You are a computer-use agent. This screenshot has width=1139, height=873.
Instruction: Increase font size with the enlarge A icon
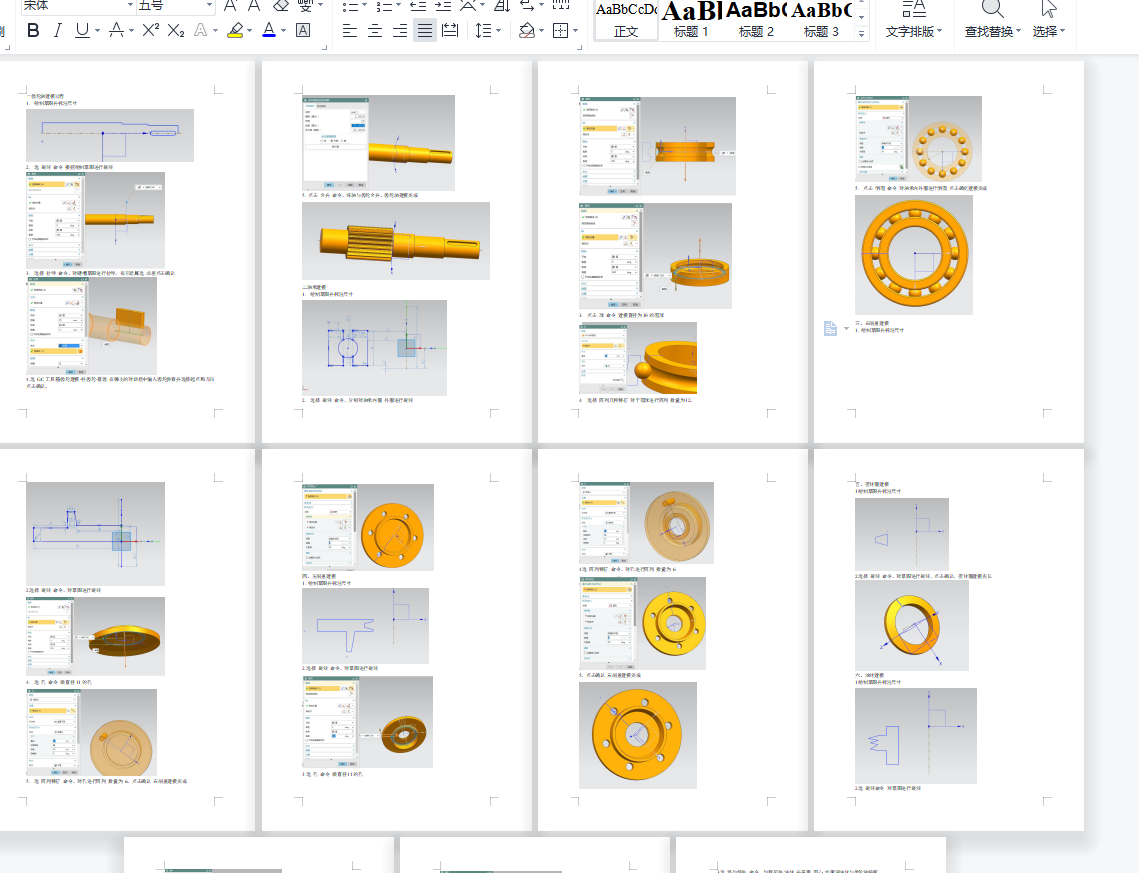(230, 6)
